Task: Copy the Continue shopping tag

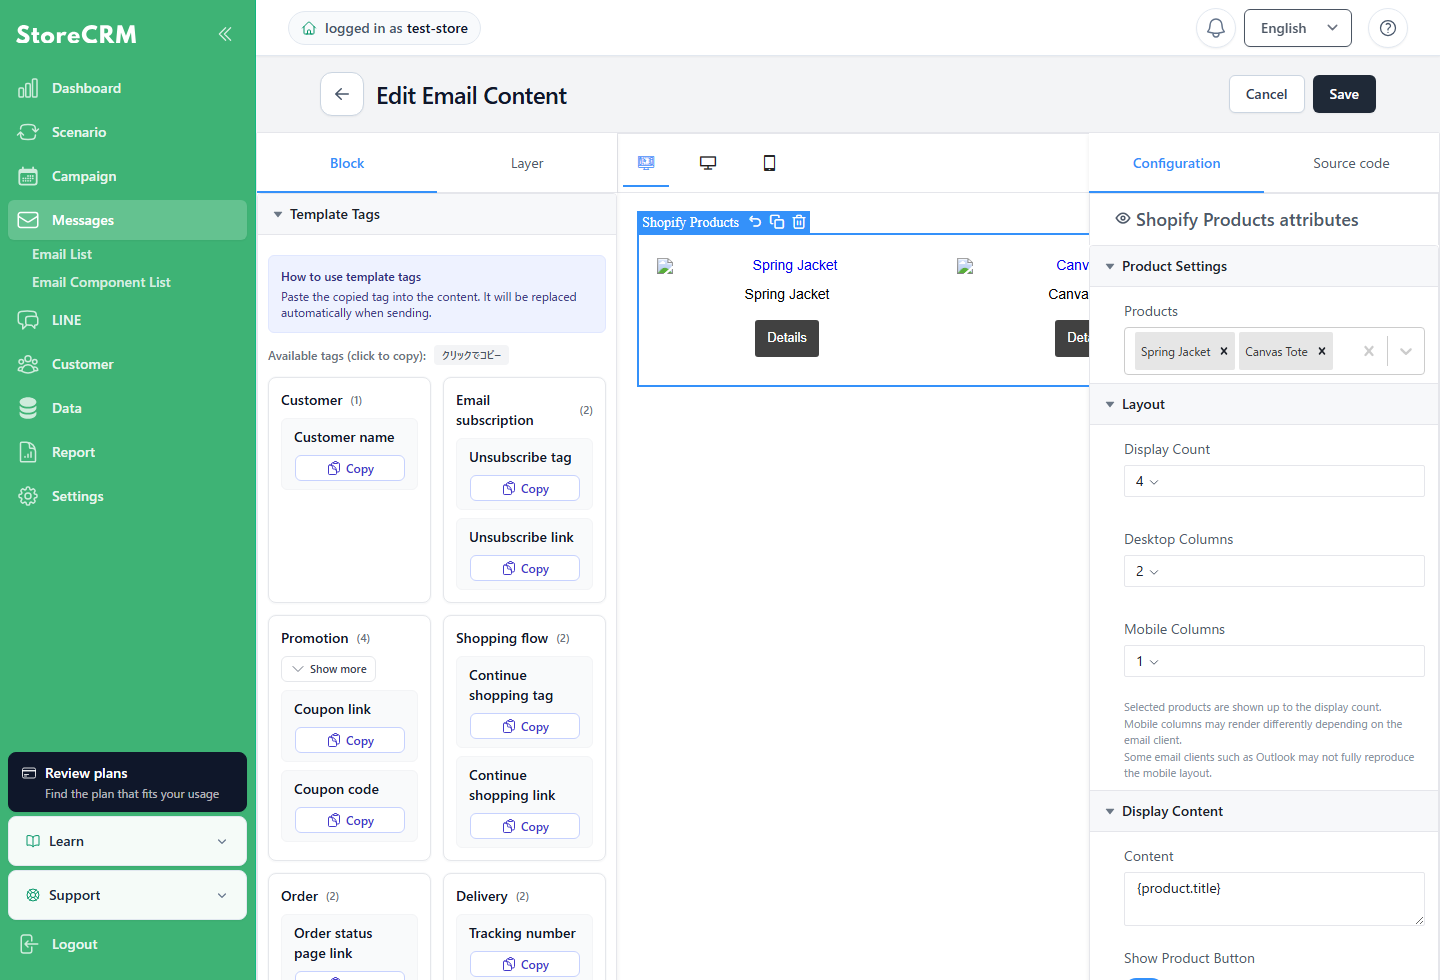Action: [x=525, y=726]
